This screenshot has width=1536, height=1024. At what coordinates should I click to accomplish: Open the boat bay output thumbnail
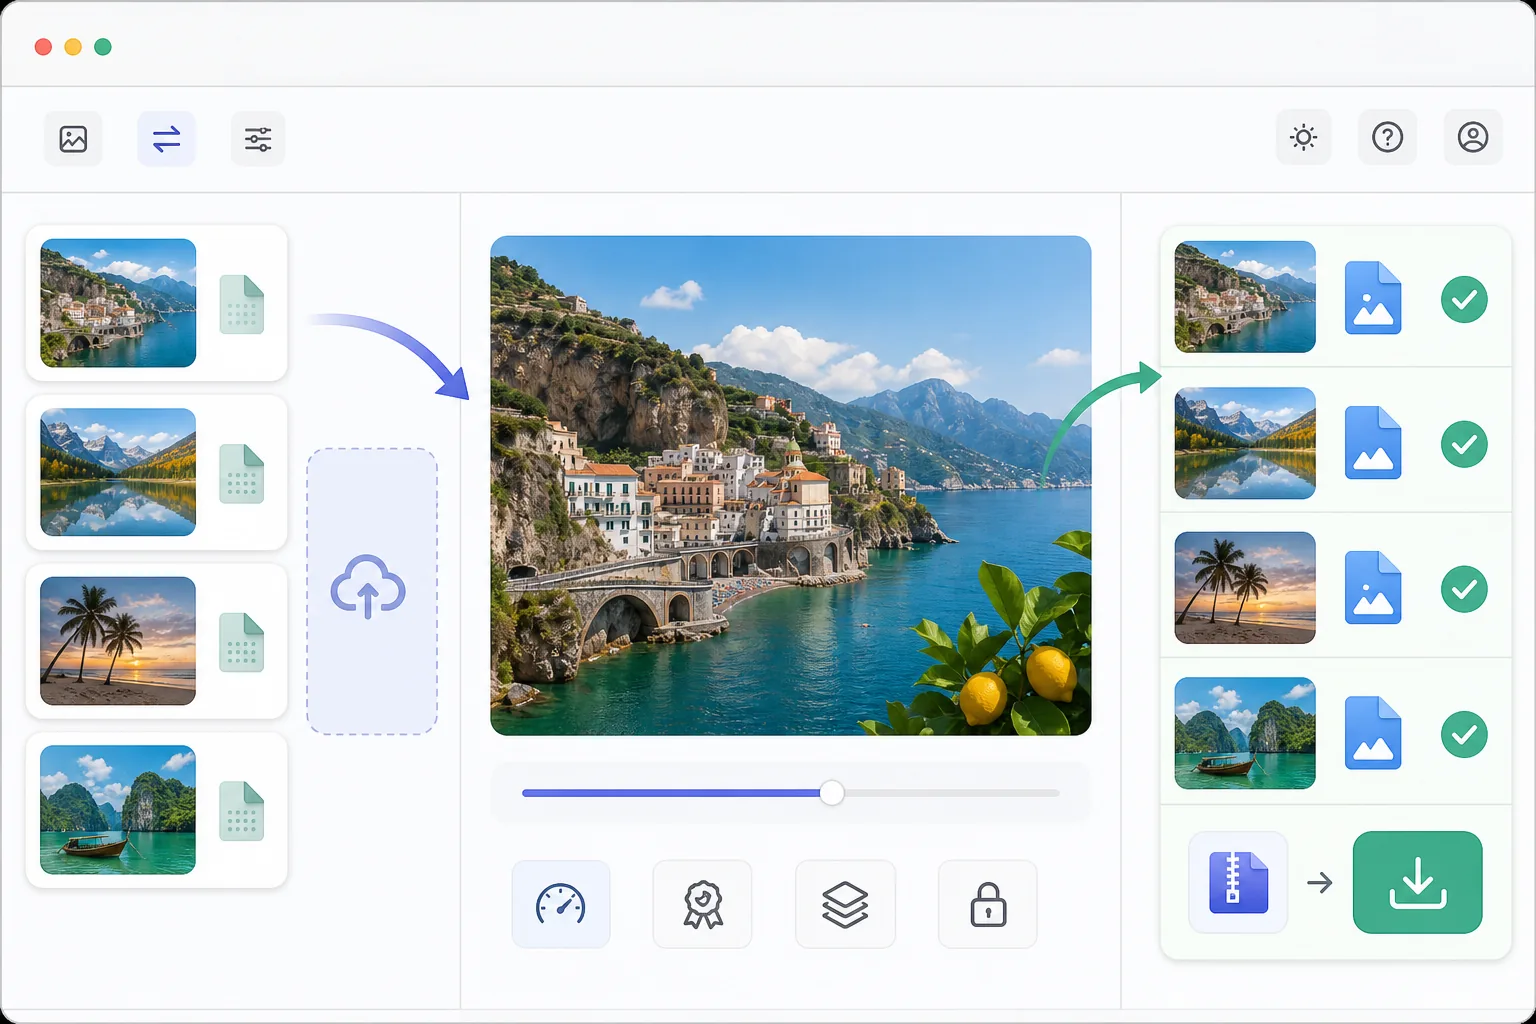coord(1245,733)
